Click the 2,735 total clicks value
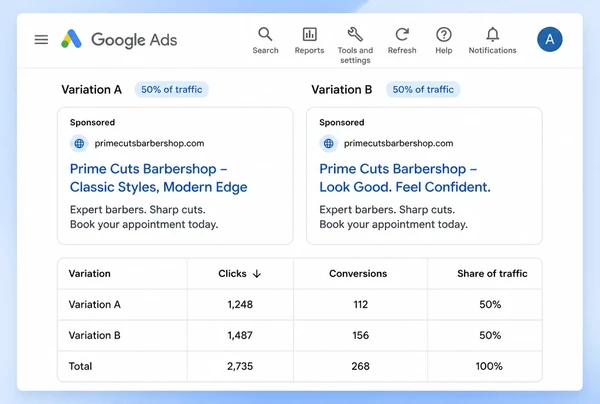600x404 pixels. (x=240, y=366)
